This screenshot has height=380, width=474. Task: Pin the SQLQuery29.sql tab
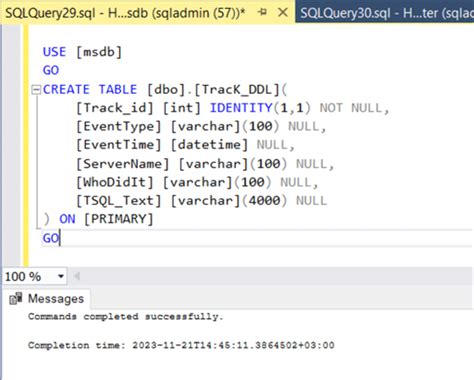262,13
